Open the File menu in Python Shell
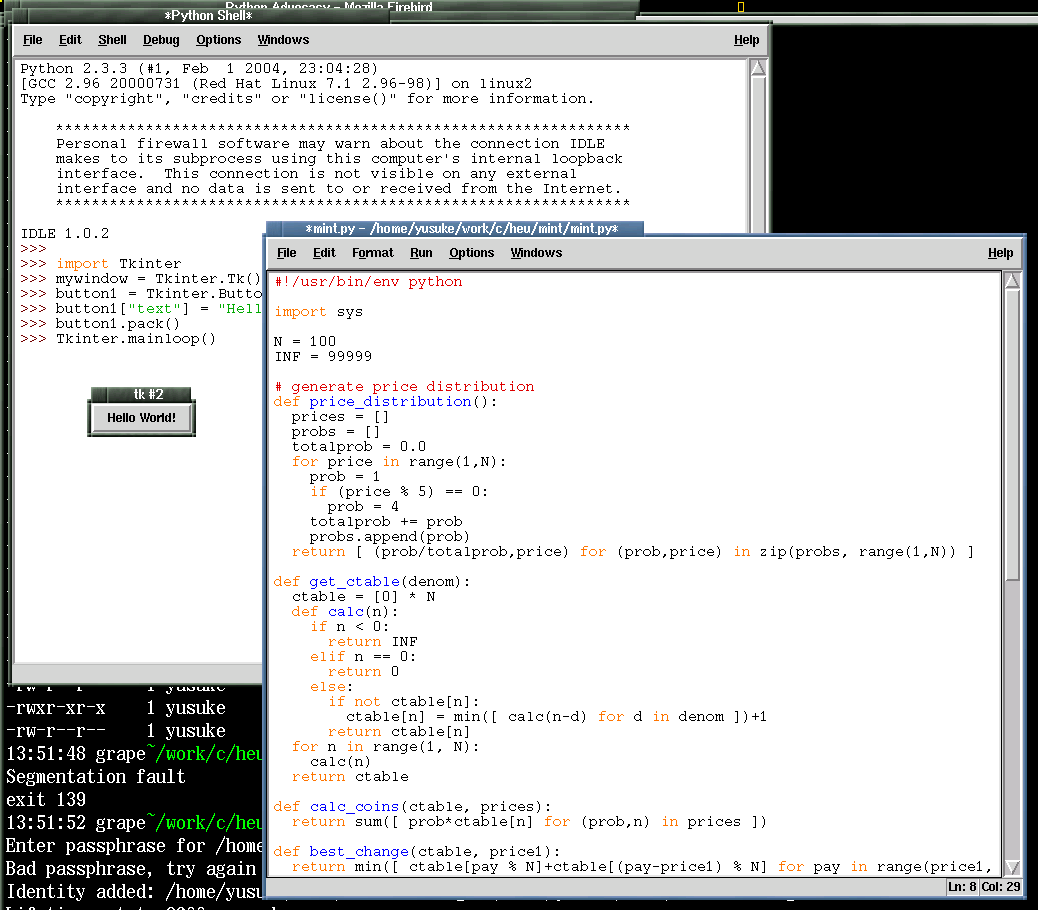This screenshot has width=1038, height=910. 33,40
